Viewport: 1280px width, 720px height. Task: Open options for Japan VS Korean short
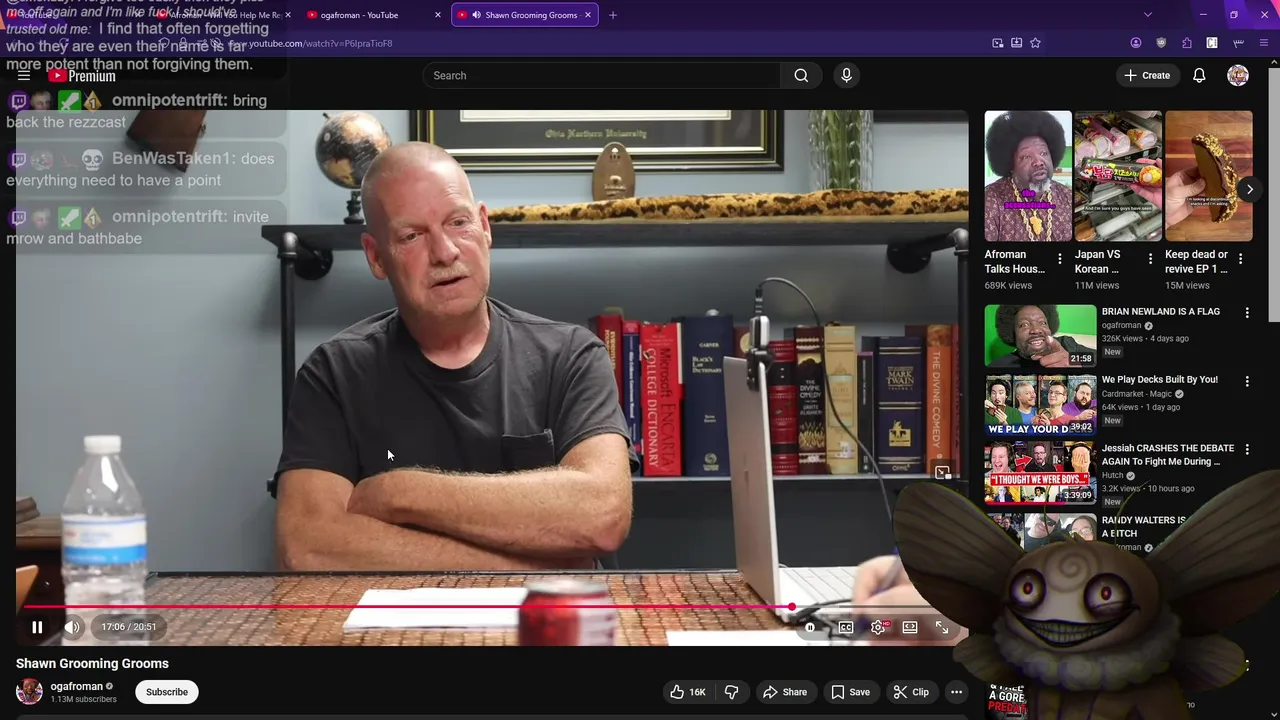pyautogui.click(x=1150, y=259)
